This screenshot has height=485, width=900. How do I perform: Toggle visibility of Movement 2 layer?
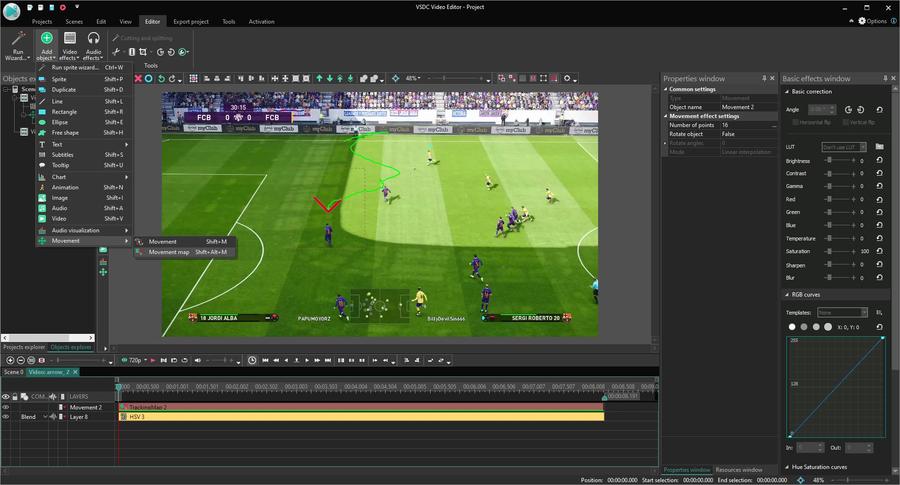pos(6,408)
